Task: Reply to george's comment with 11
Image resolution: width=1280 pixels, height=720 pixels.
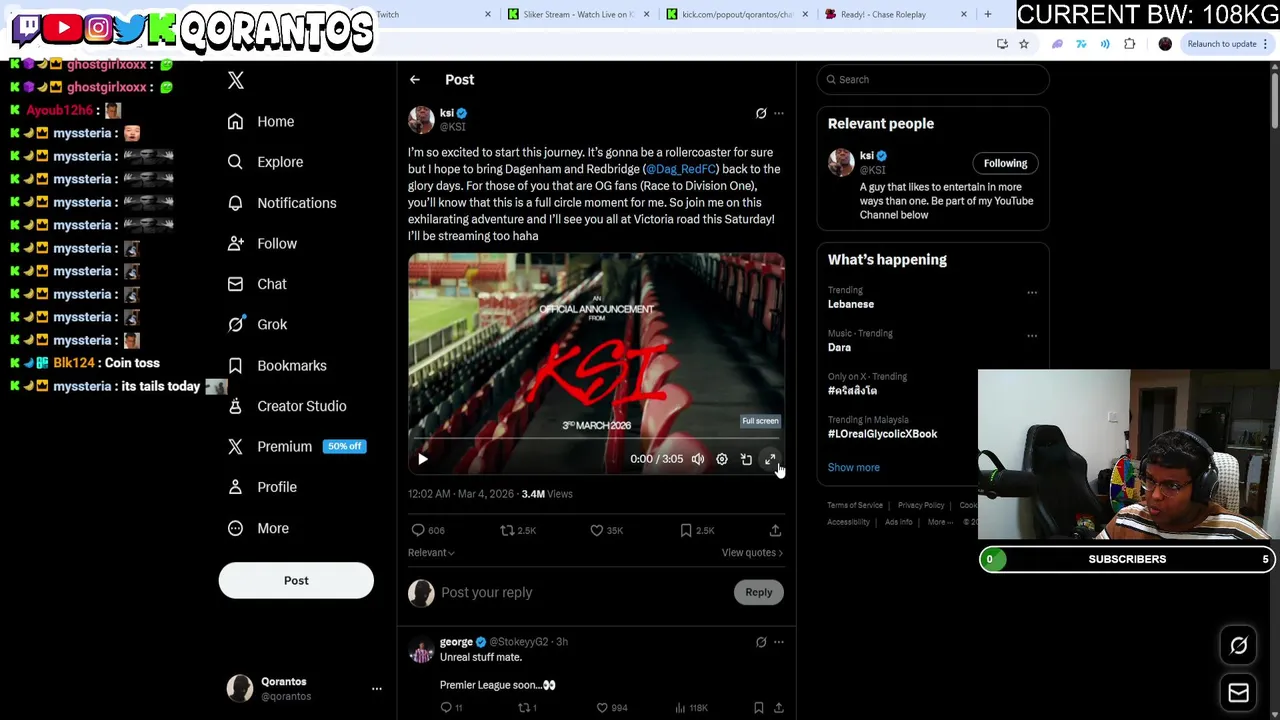Action: point(446,708)
